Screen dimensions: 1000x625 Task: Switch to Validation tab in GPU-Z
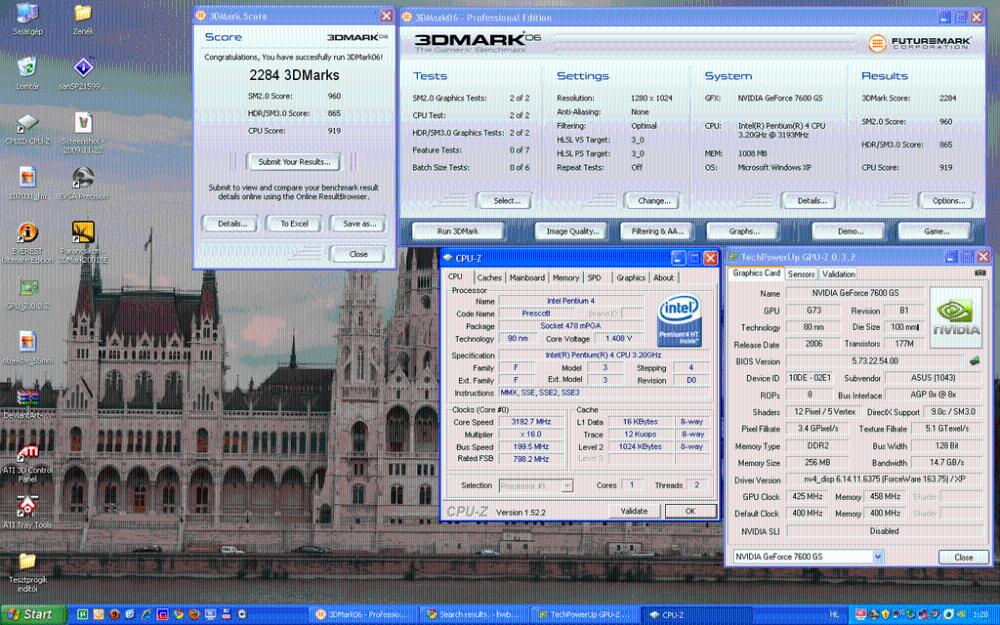tap(838, 274)
